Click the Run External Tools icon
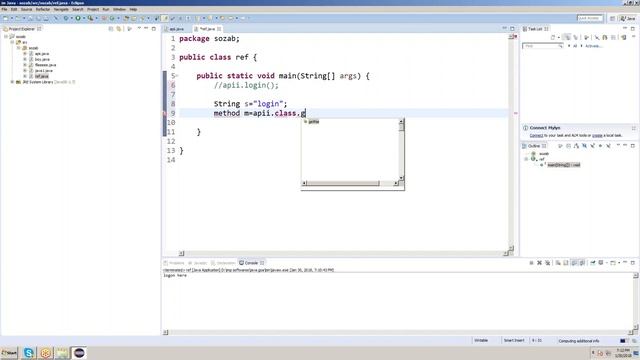This screenshot has height=360, width=640. pos(90,18)
